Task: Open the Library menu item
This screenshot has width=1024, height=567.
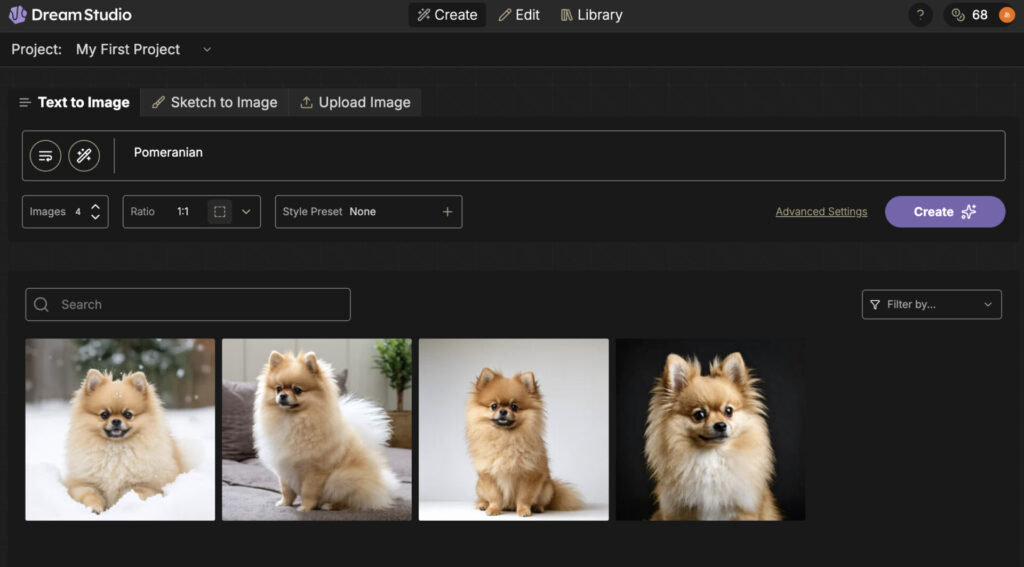Action: (591, 15)
